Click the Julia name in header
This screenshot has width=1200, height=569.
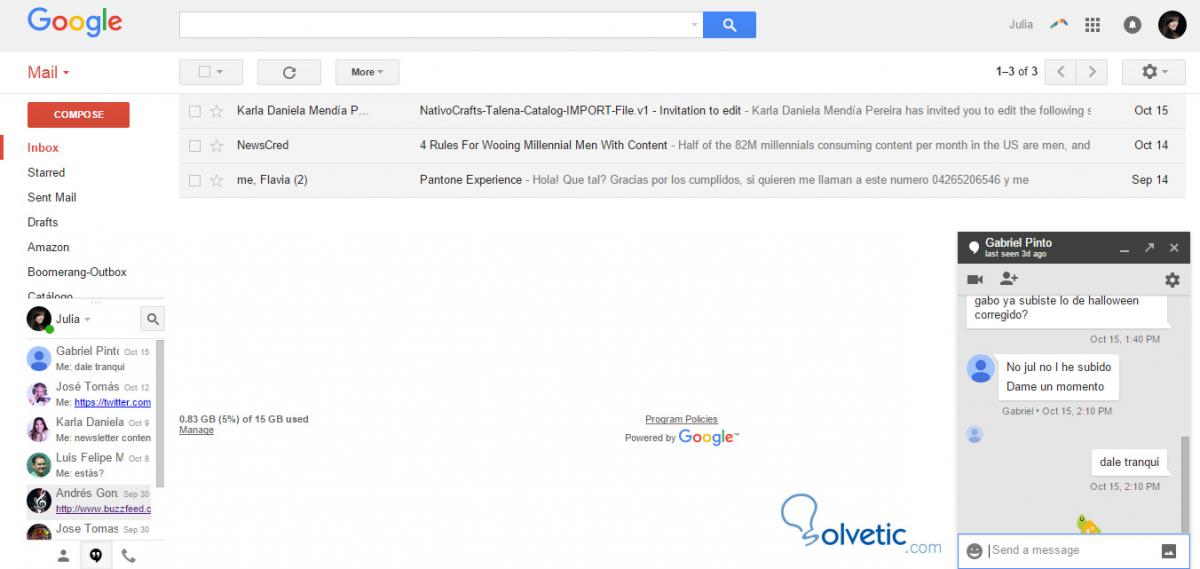(1021, 25)
